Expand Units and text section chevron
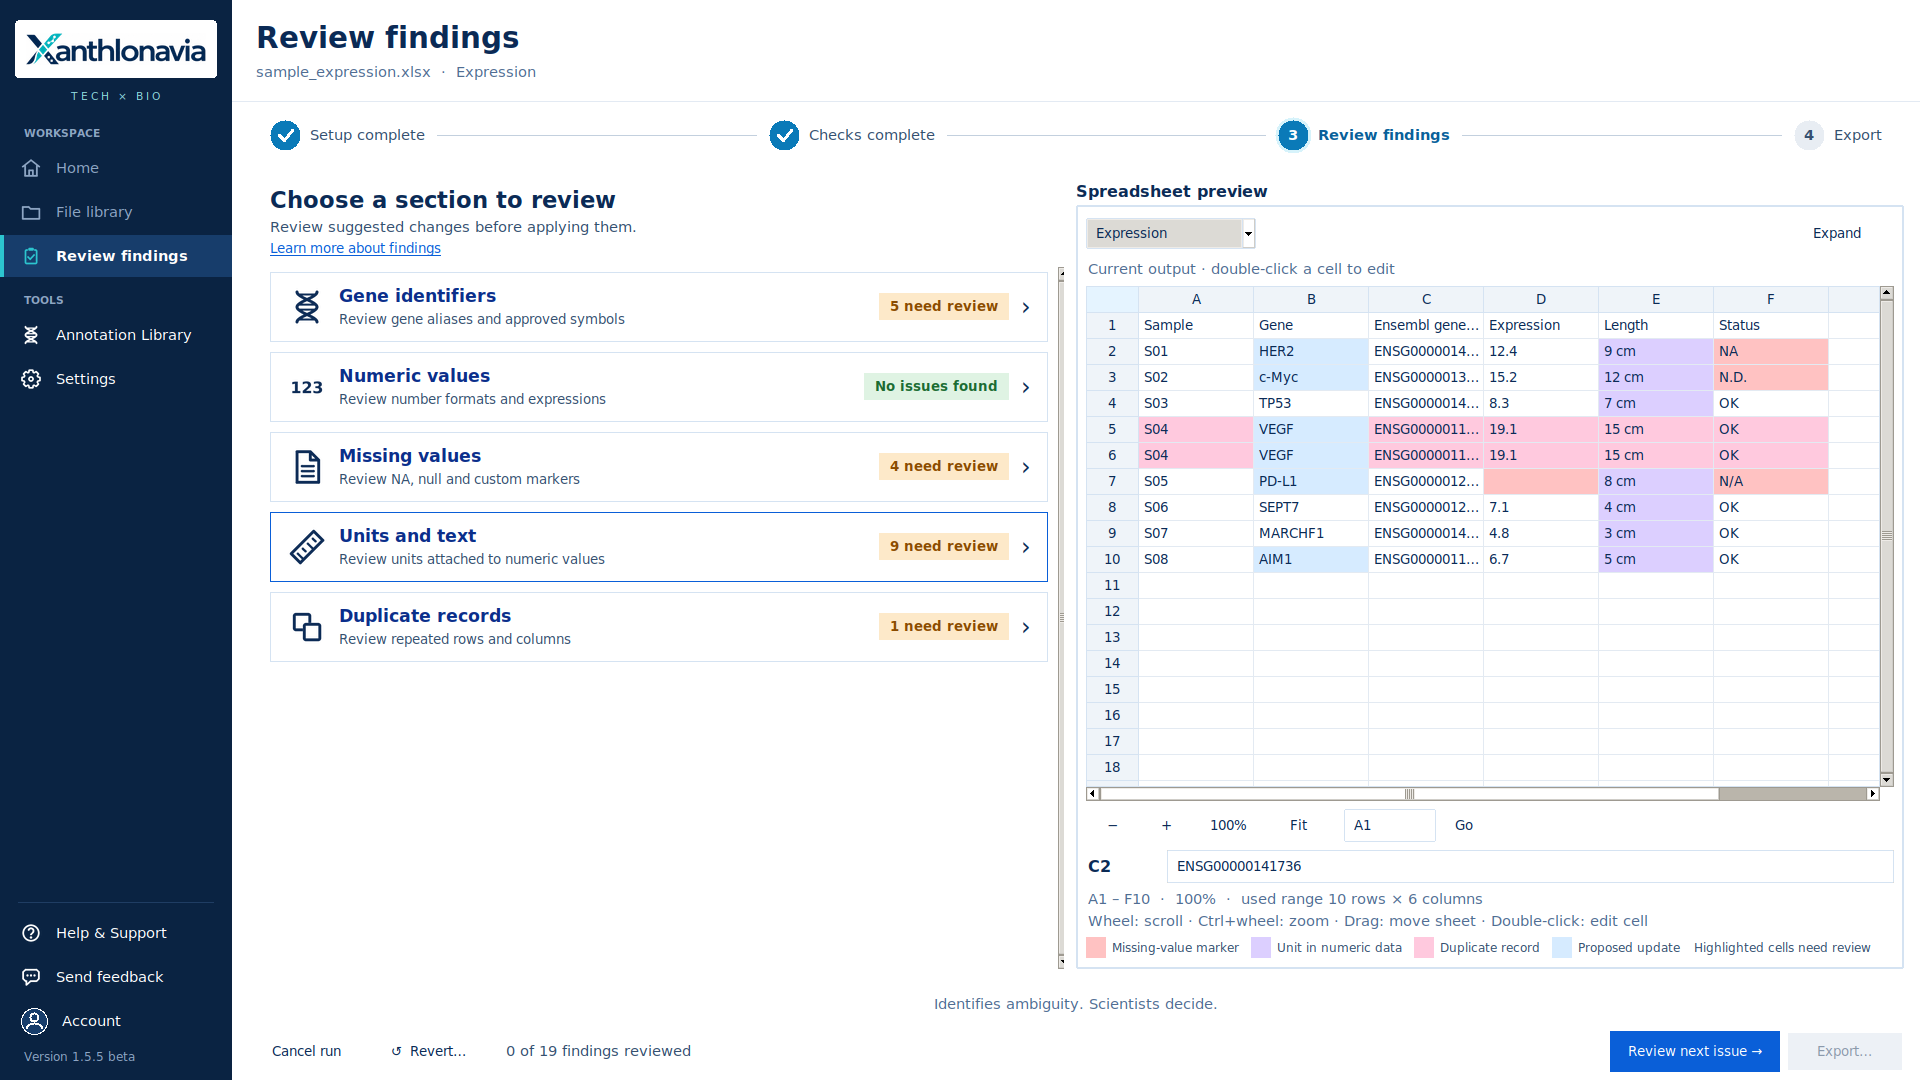The width and height of the screenshot is (1920, 1080). click(1026, 547)
